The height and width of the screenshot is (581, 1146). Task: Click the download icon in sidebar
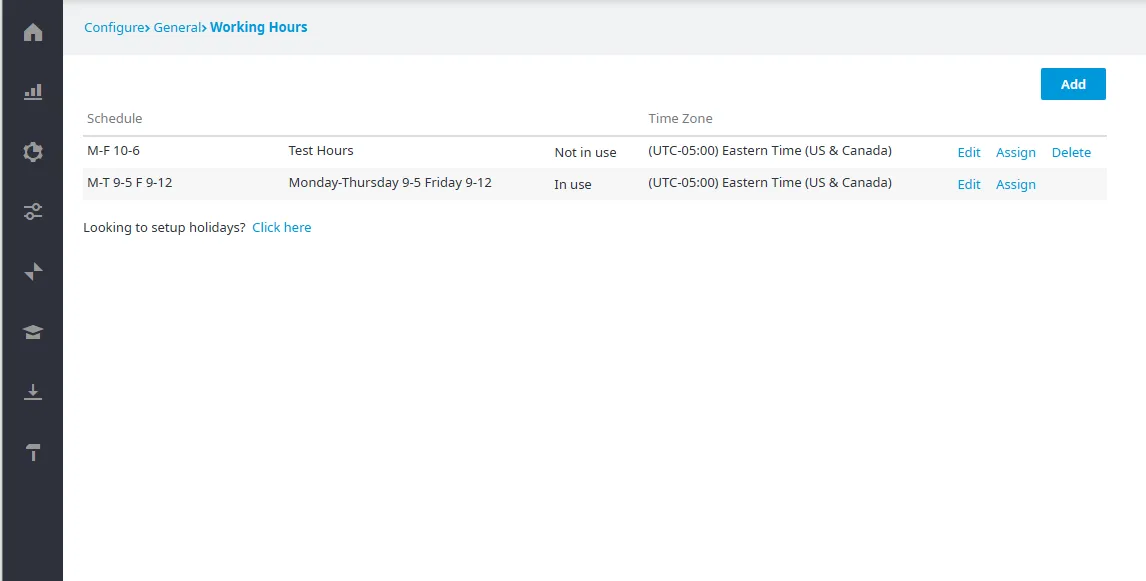(x=33, y=392)
